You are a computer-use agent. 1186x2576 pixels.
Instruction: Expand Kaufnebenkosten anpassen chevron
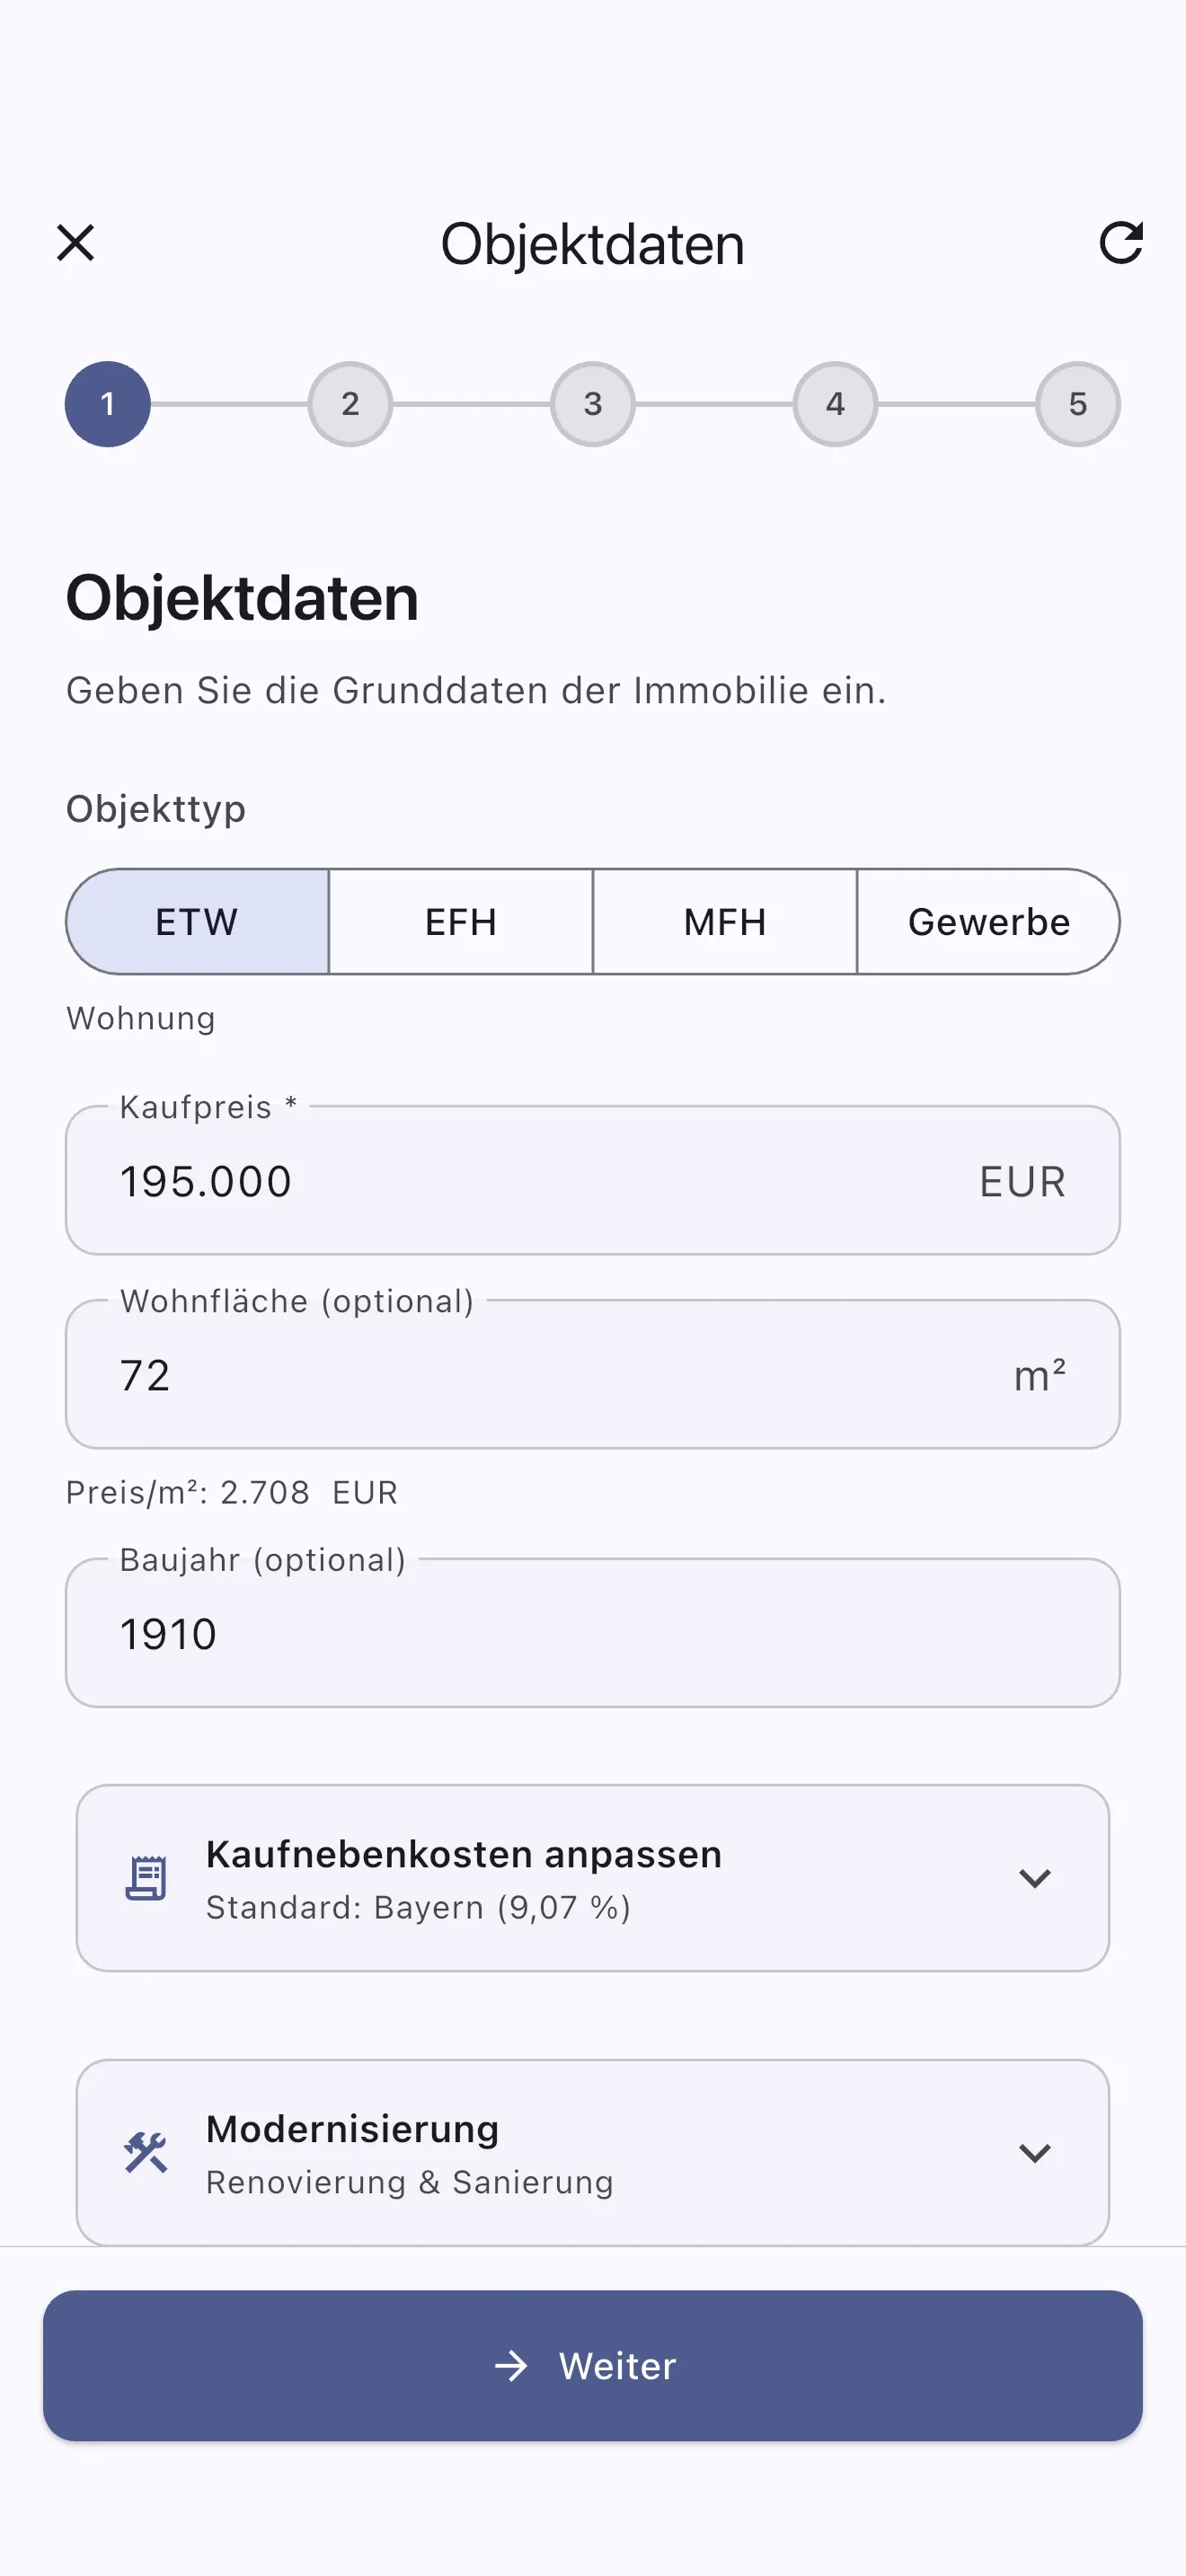[1034, 1878]
